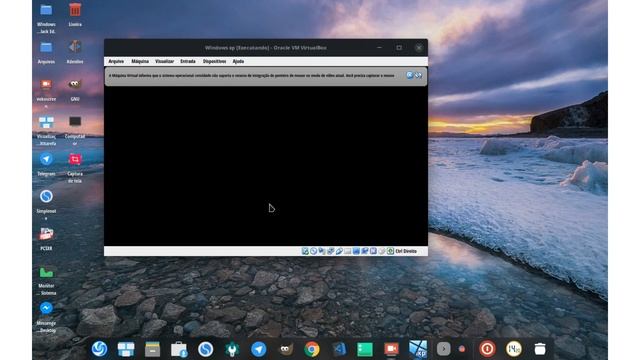Open app store from dock
The height and width of the screenshot is (360, 640).
pyautogui.click(x=179, y=349)
